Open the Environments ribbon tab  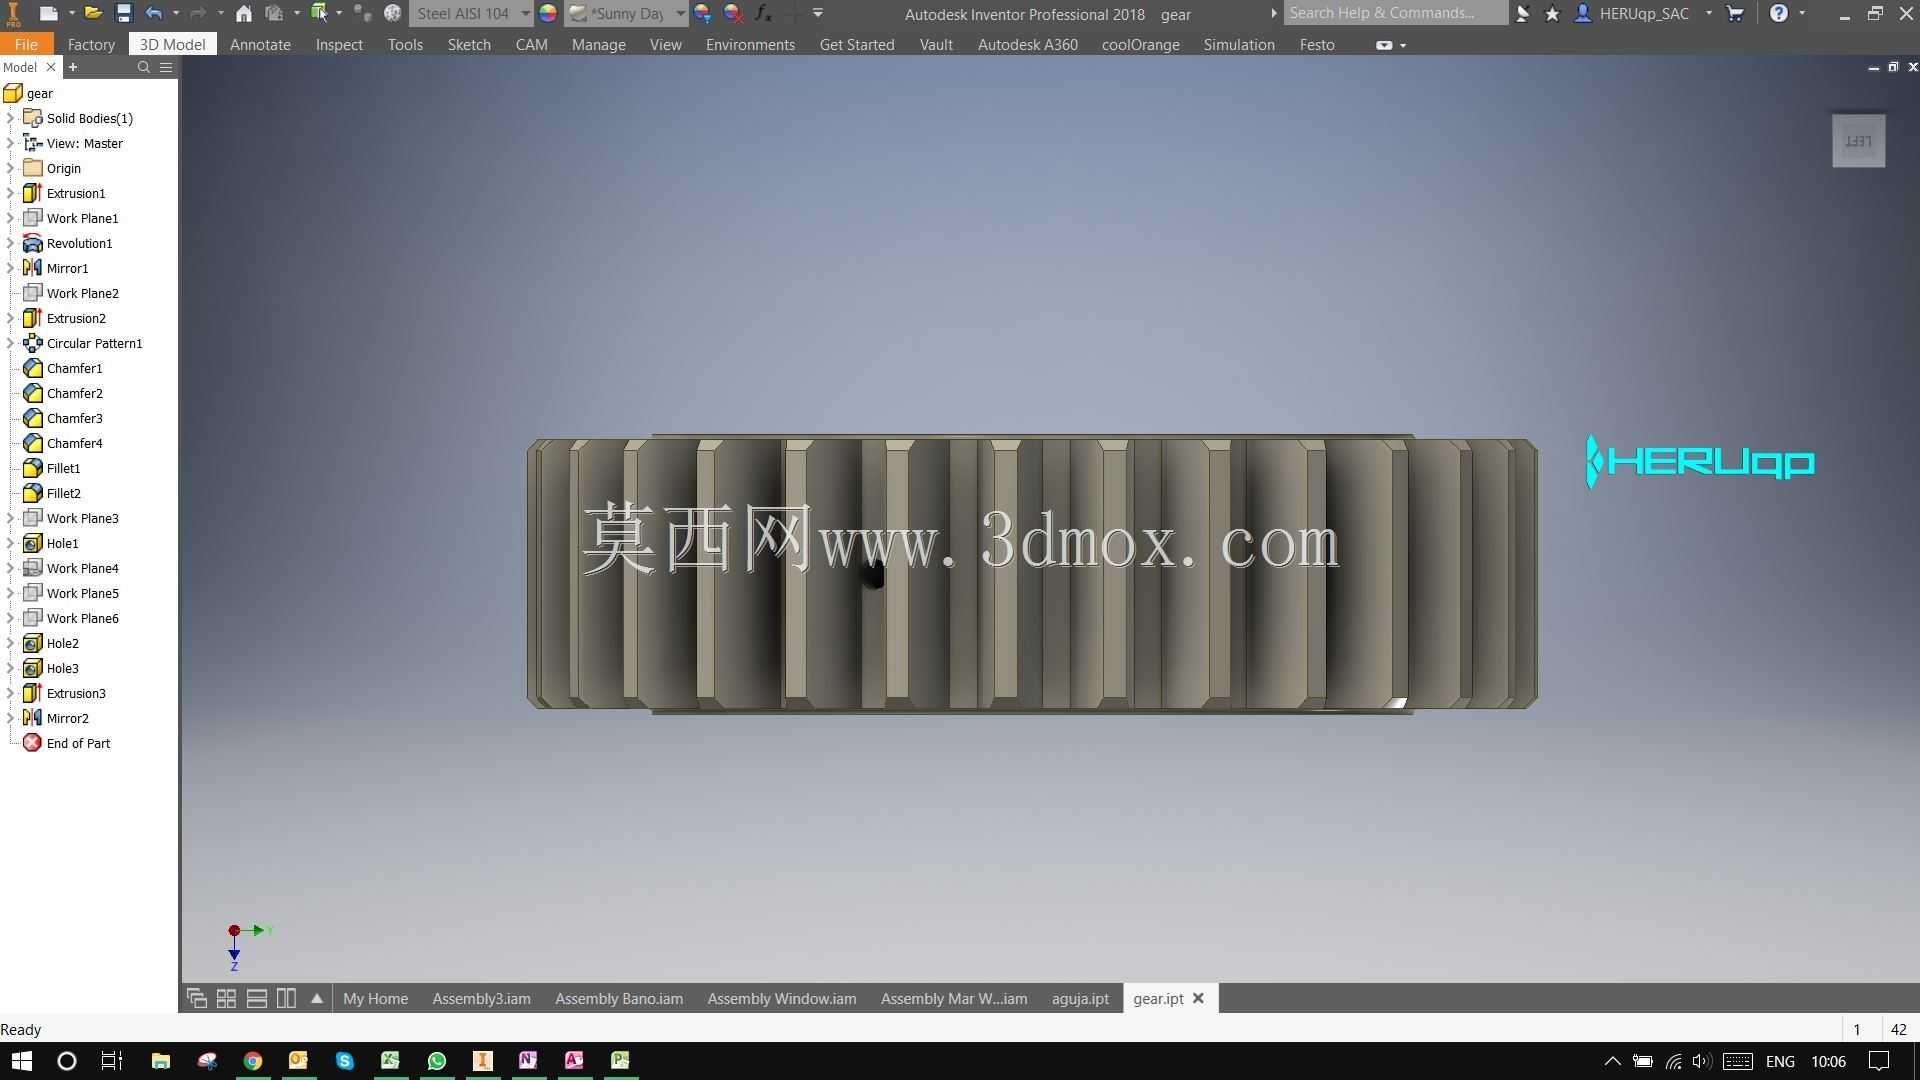pos(750,44)
